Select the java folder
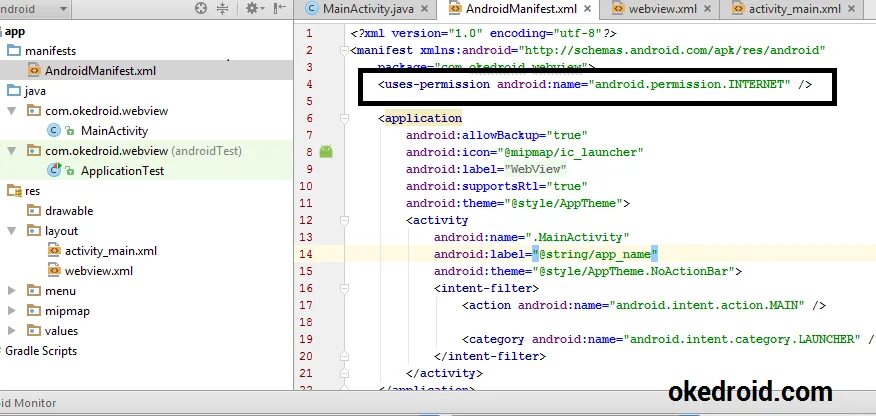This screenshot has height=416, width=876. pos(35,91)
